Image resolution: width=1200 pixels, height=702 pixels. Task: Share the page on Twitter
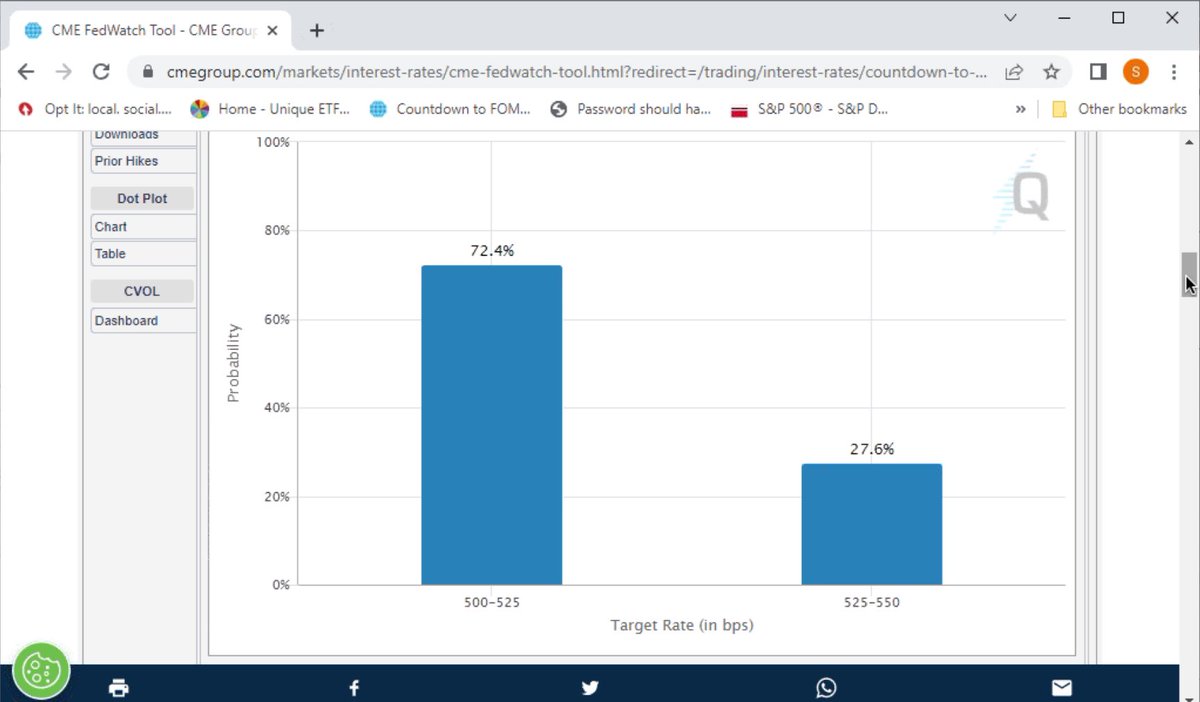tap(590, 687)
